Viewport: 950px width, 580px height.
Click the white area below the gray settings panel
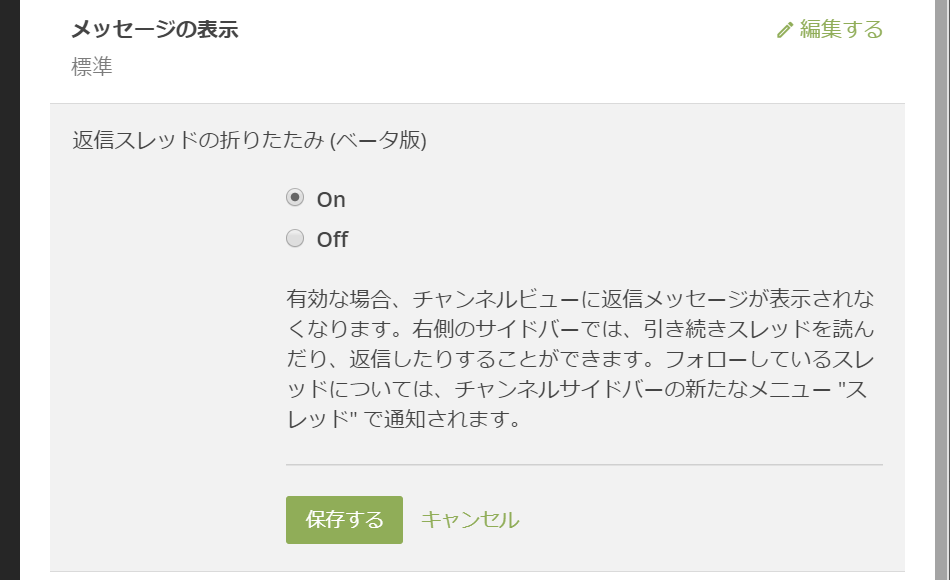477,576
